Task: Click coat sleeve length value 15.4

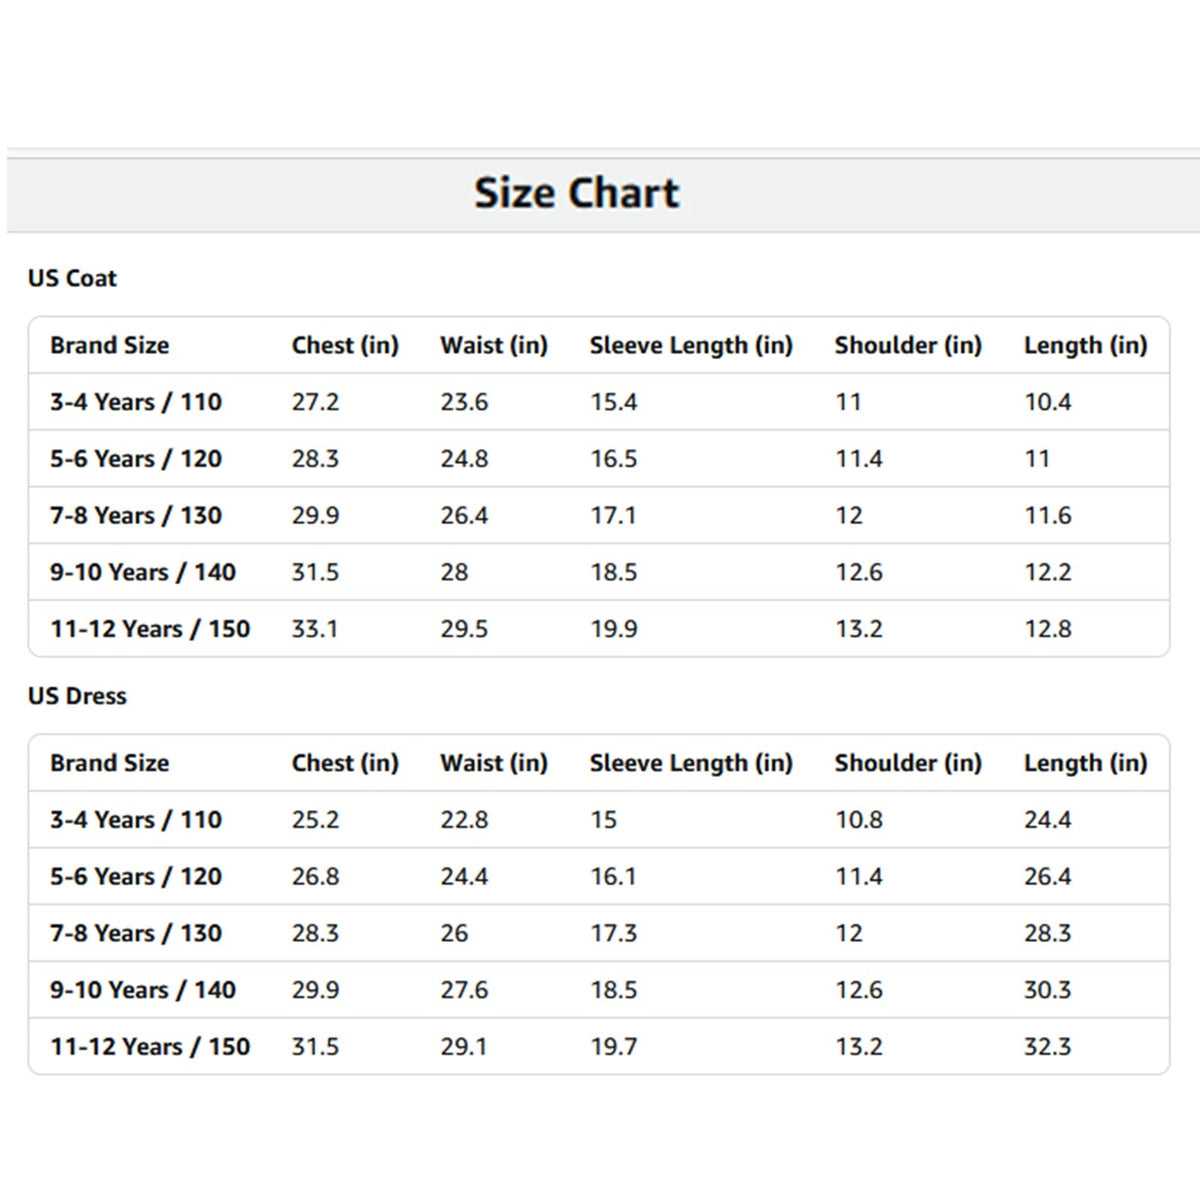Action: coord(613,402)
